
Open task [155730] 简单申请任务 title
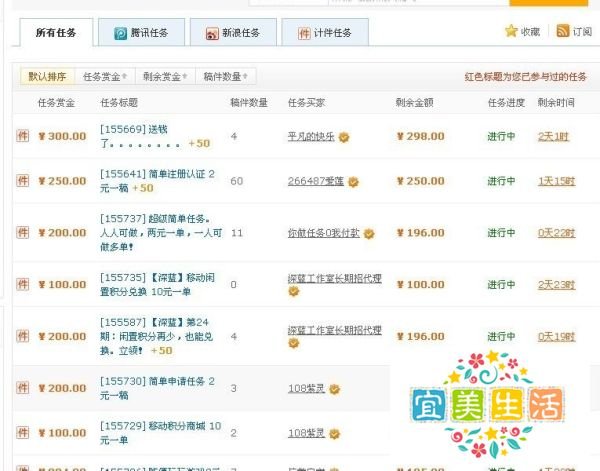tap(157, 388)
